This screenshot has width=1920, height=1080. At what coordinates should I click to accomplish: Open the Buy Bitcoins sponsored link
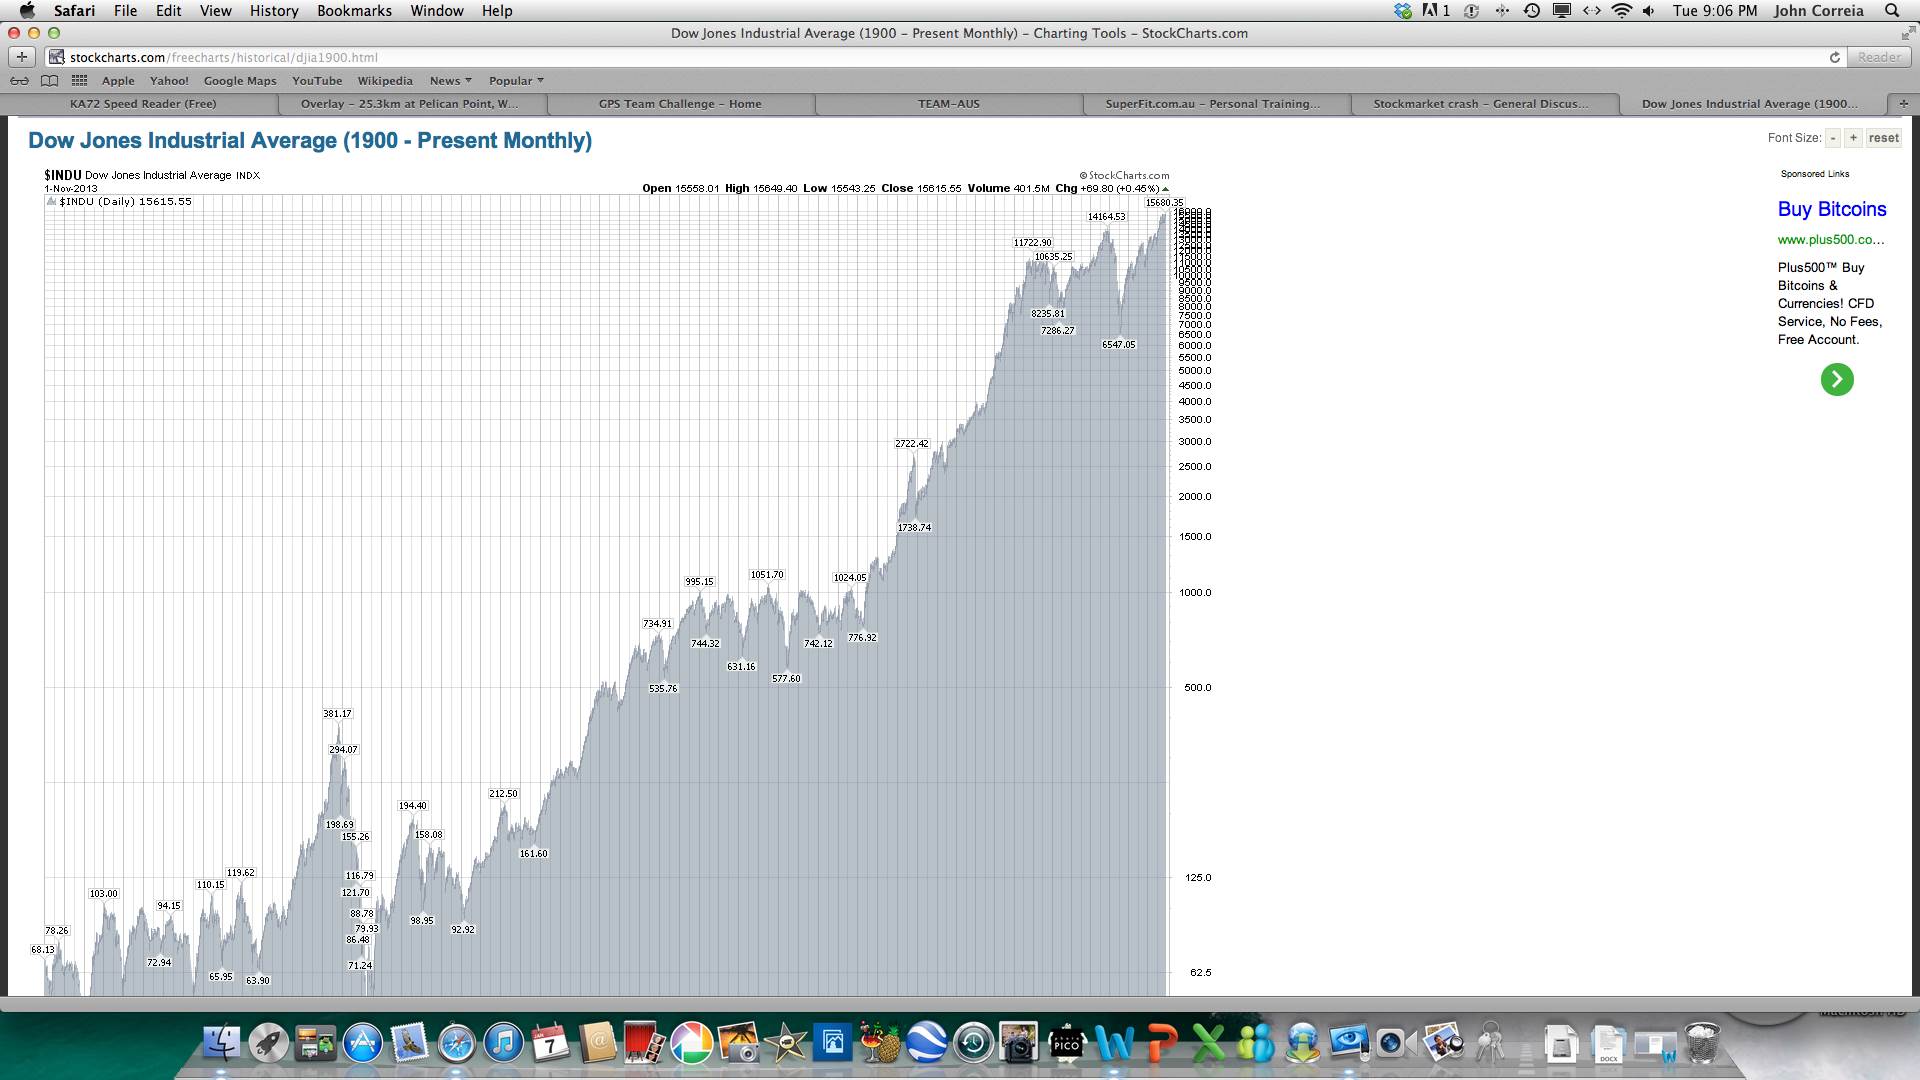click(x=1831, y=209)
